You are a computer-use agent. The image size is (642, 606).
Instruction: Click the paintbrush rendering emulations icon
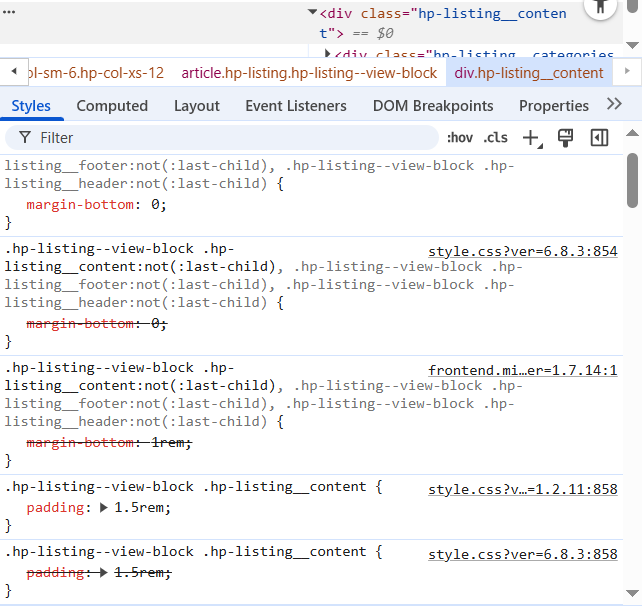coord(565,138)
